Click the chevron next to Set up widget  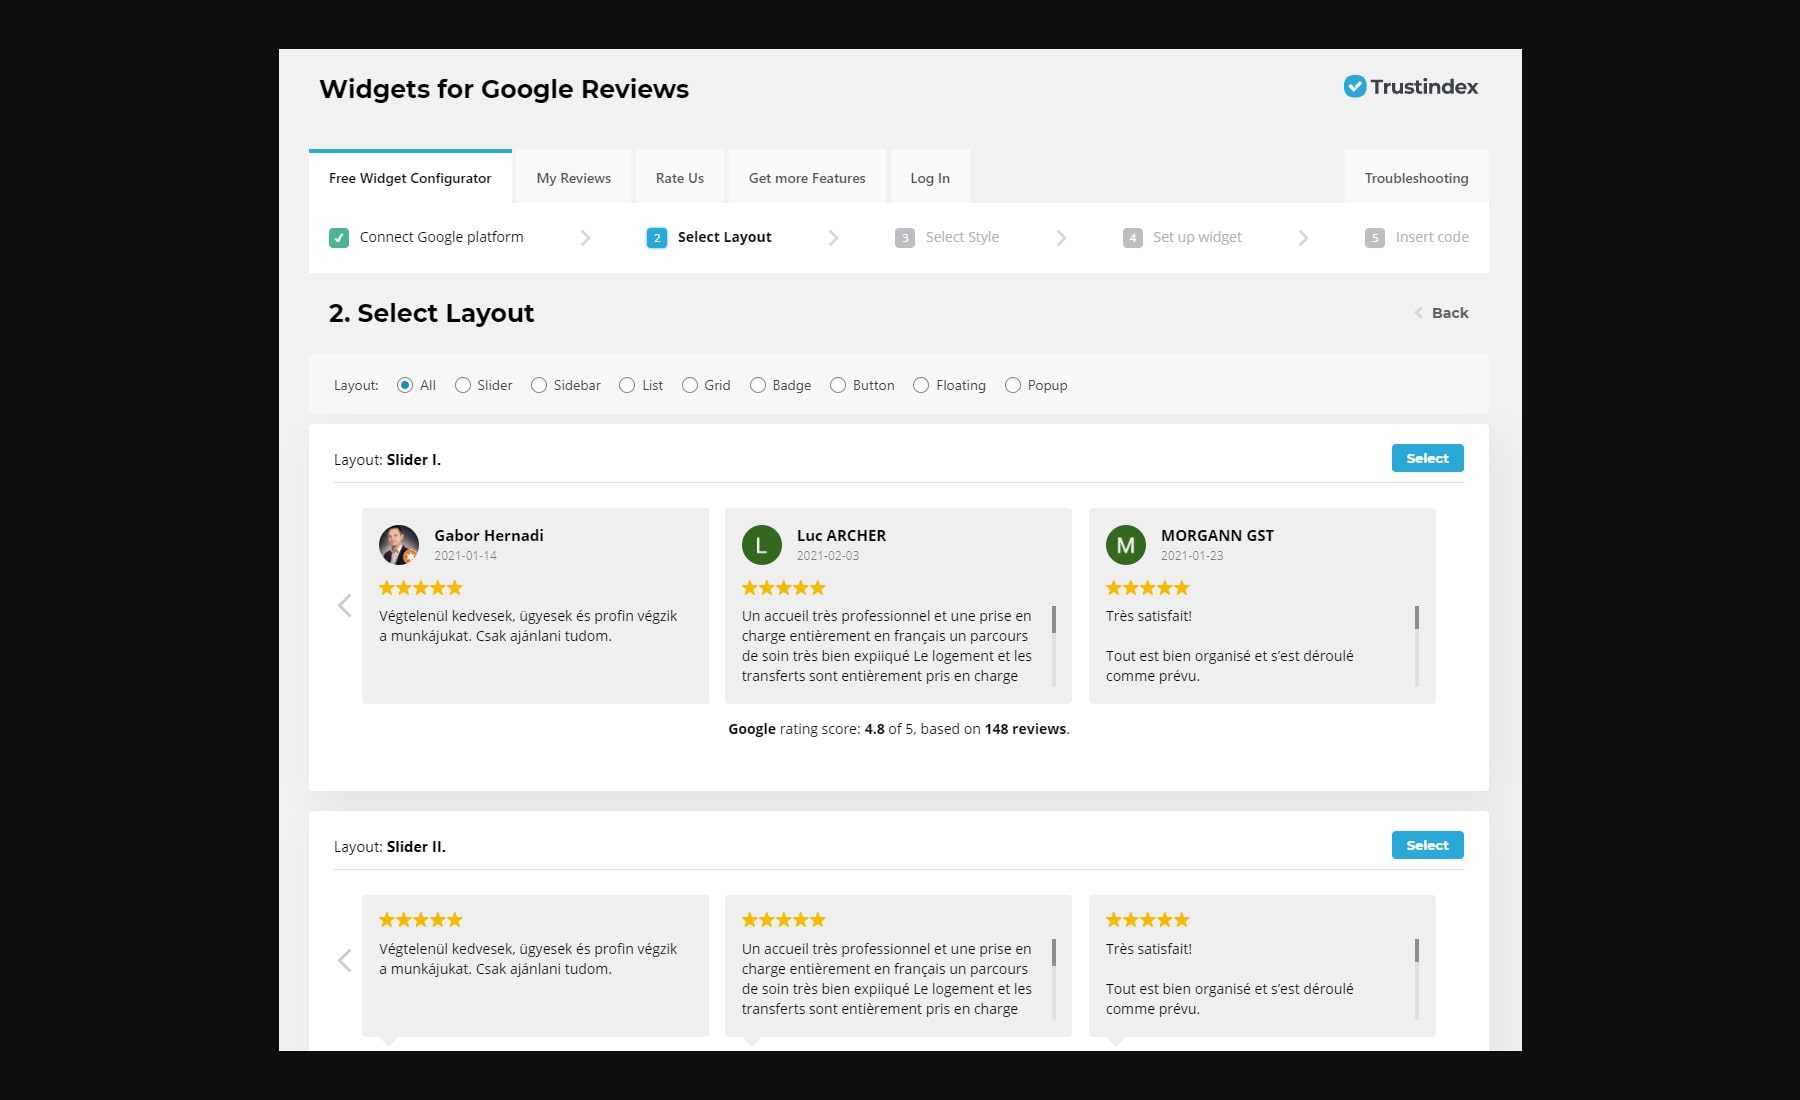pyautogui.click(x=1303, y=237)
